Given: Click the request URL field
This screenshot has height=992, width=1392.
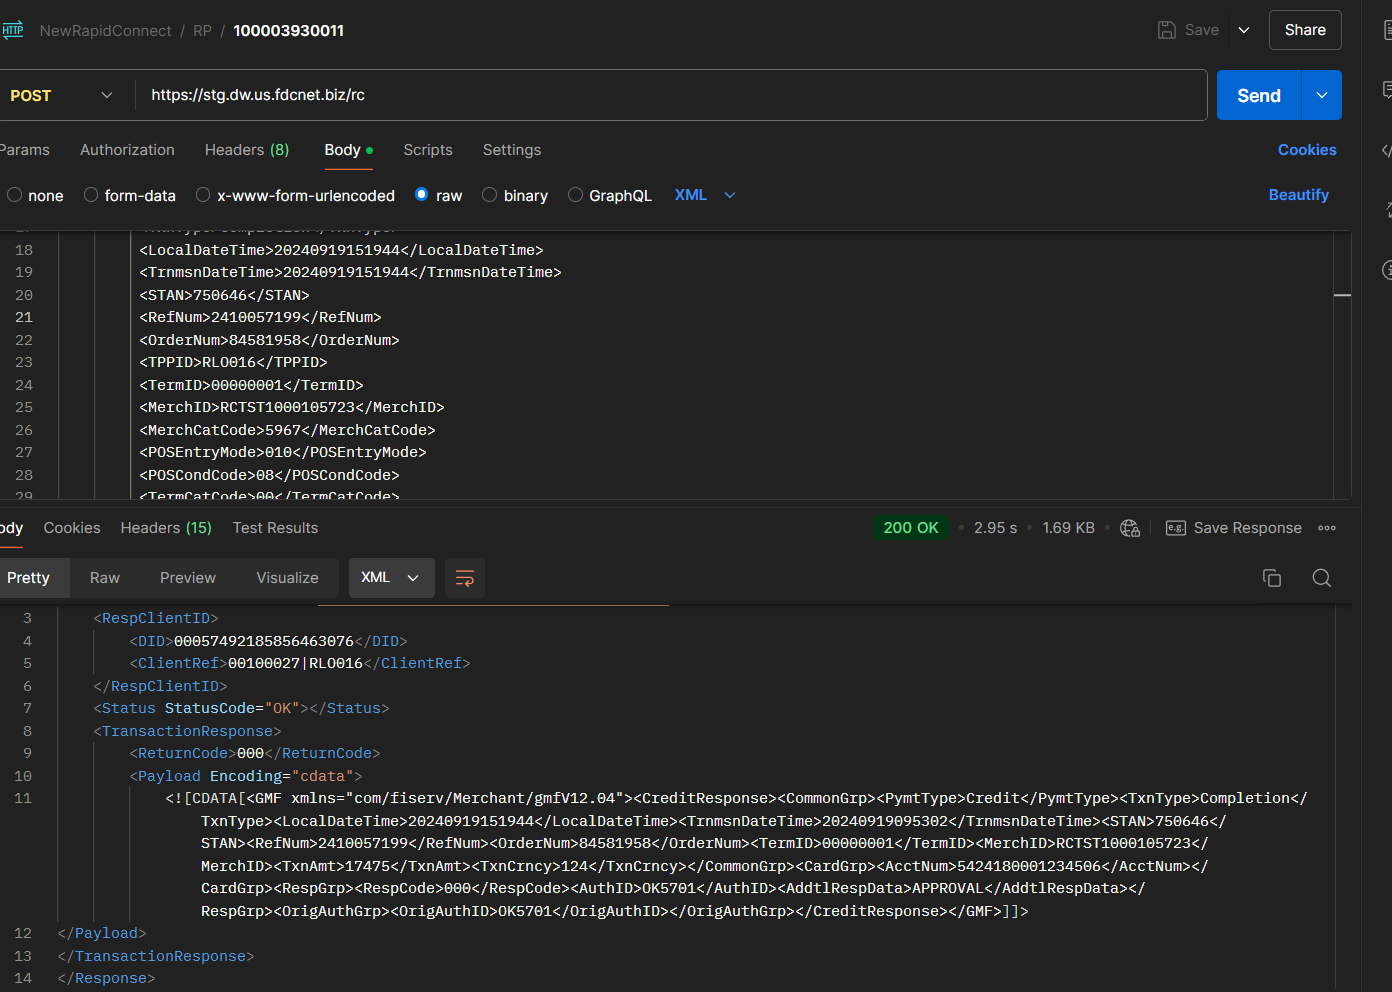Looking at the screenshot, I should 672,95.
